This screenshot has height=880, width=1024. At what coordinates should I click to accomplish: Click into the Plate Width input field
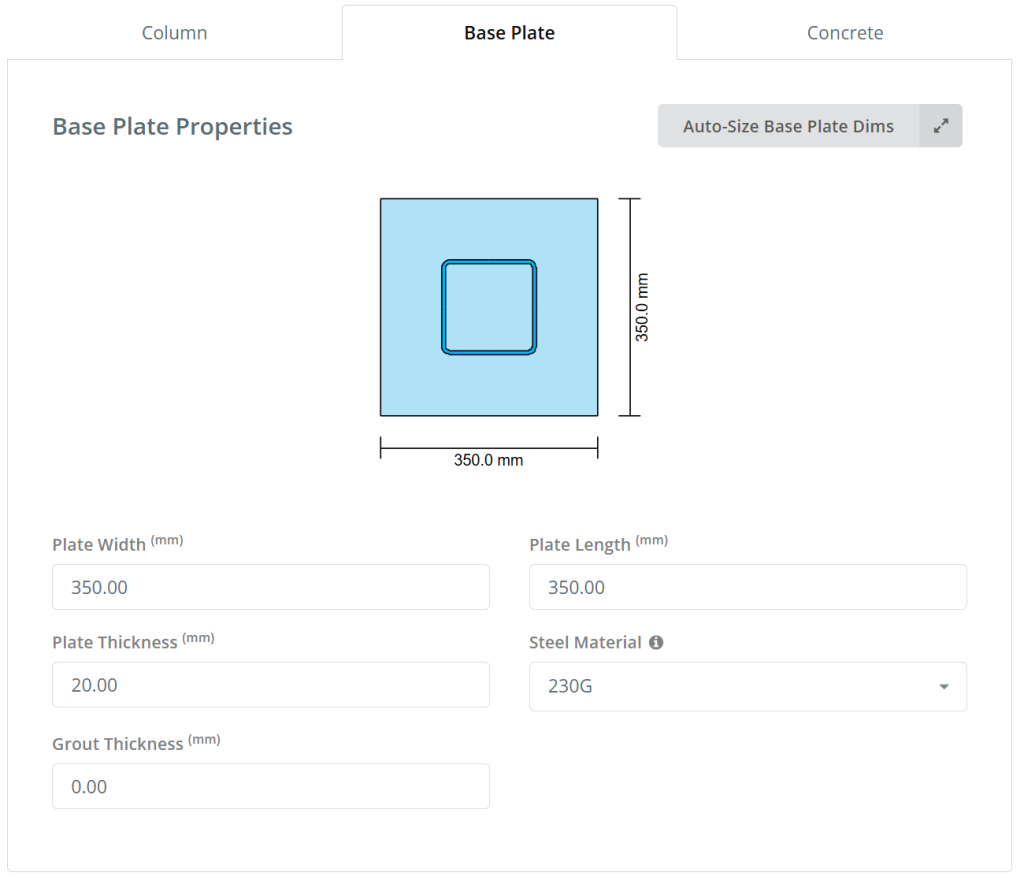[270, 587]
